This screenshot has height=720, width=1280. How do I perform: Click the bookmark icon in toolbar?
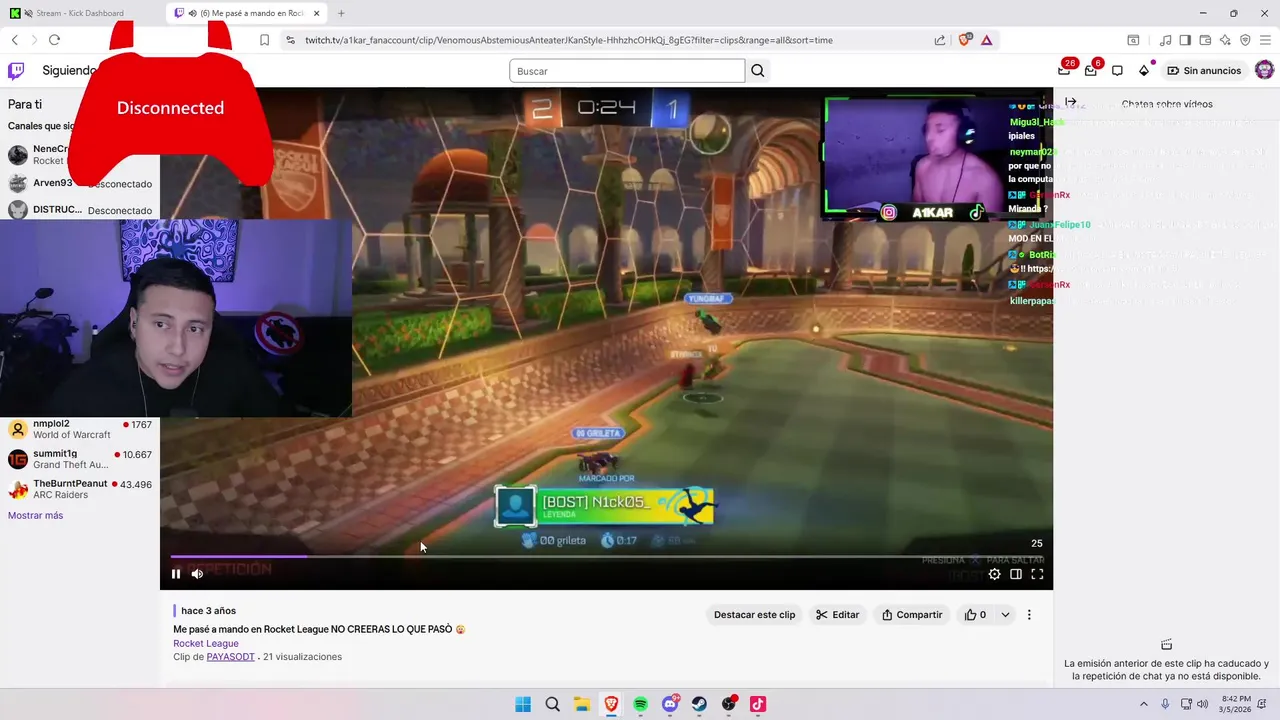tap(264, 40)
